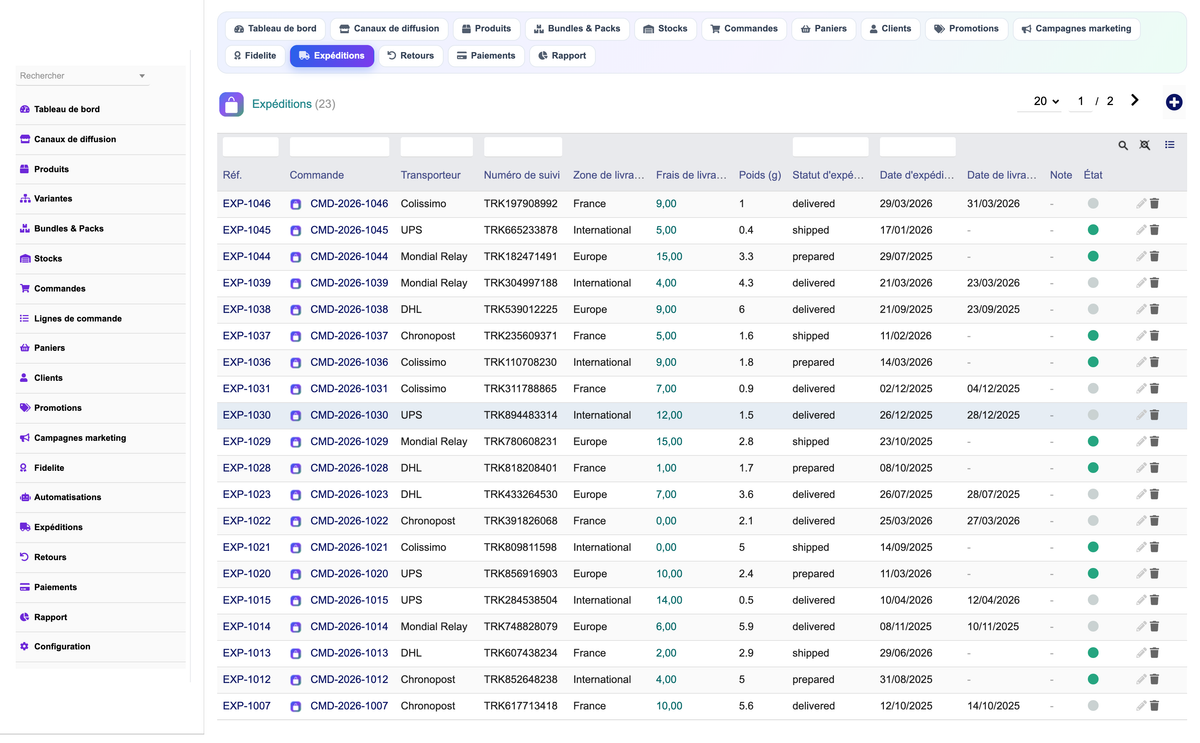Delete EXP-1007 with its trash icon
The width and height of the screenshot is (1200, 743).
pyautogui.click(x=1154, y=706)
